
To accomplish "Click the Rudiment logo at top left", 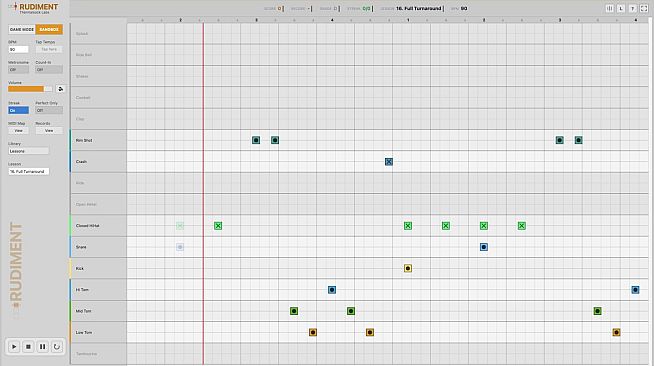I will [x=34, y=8].
